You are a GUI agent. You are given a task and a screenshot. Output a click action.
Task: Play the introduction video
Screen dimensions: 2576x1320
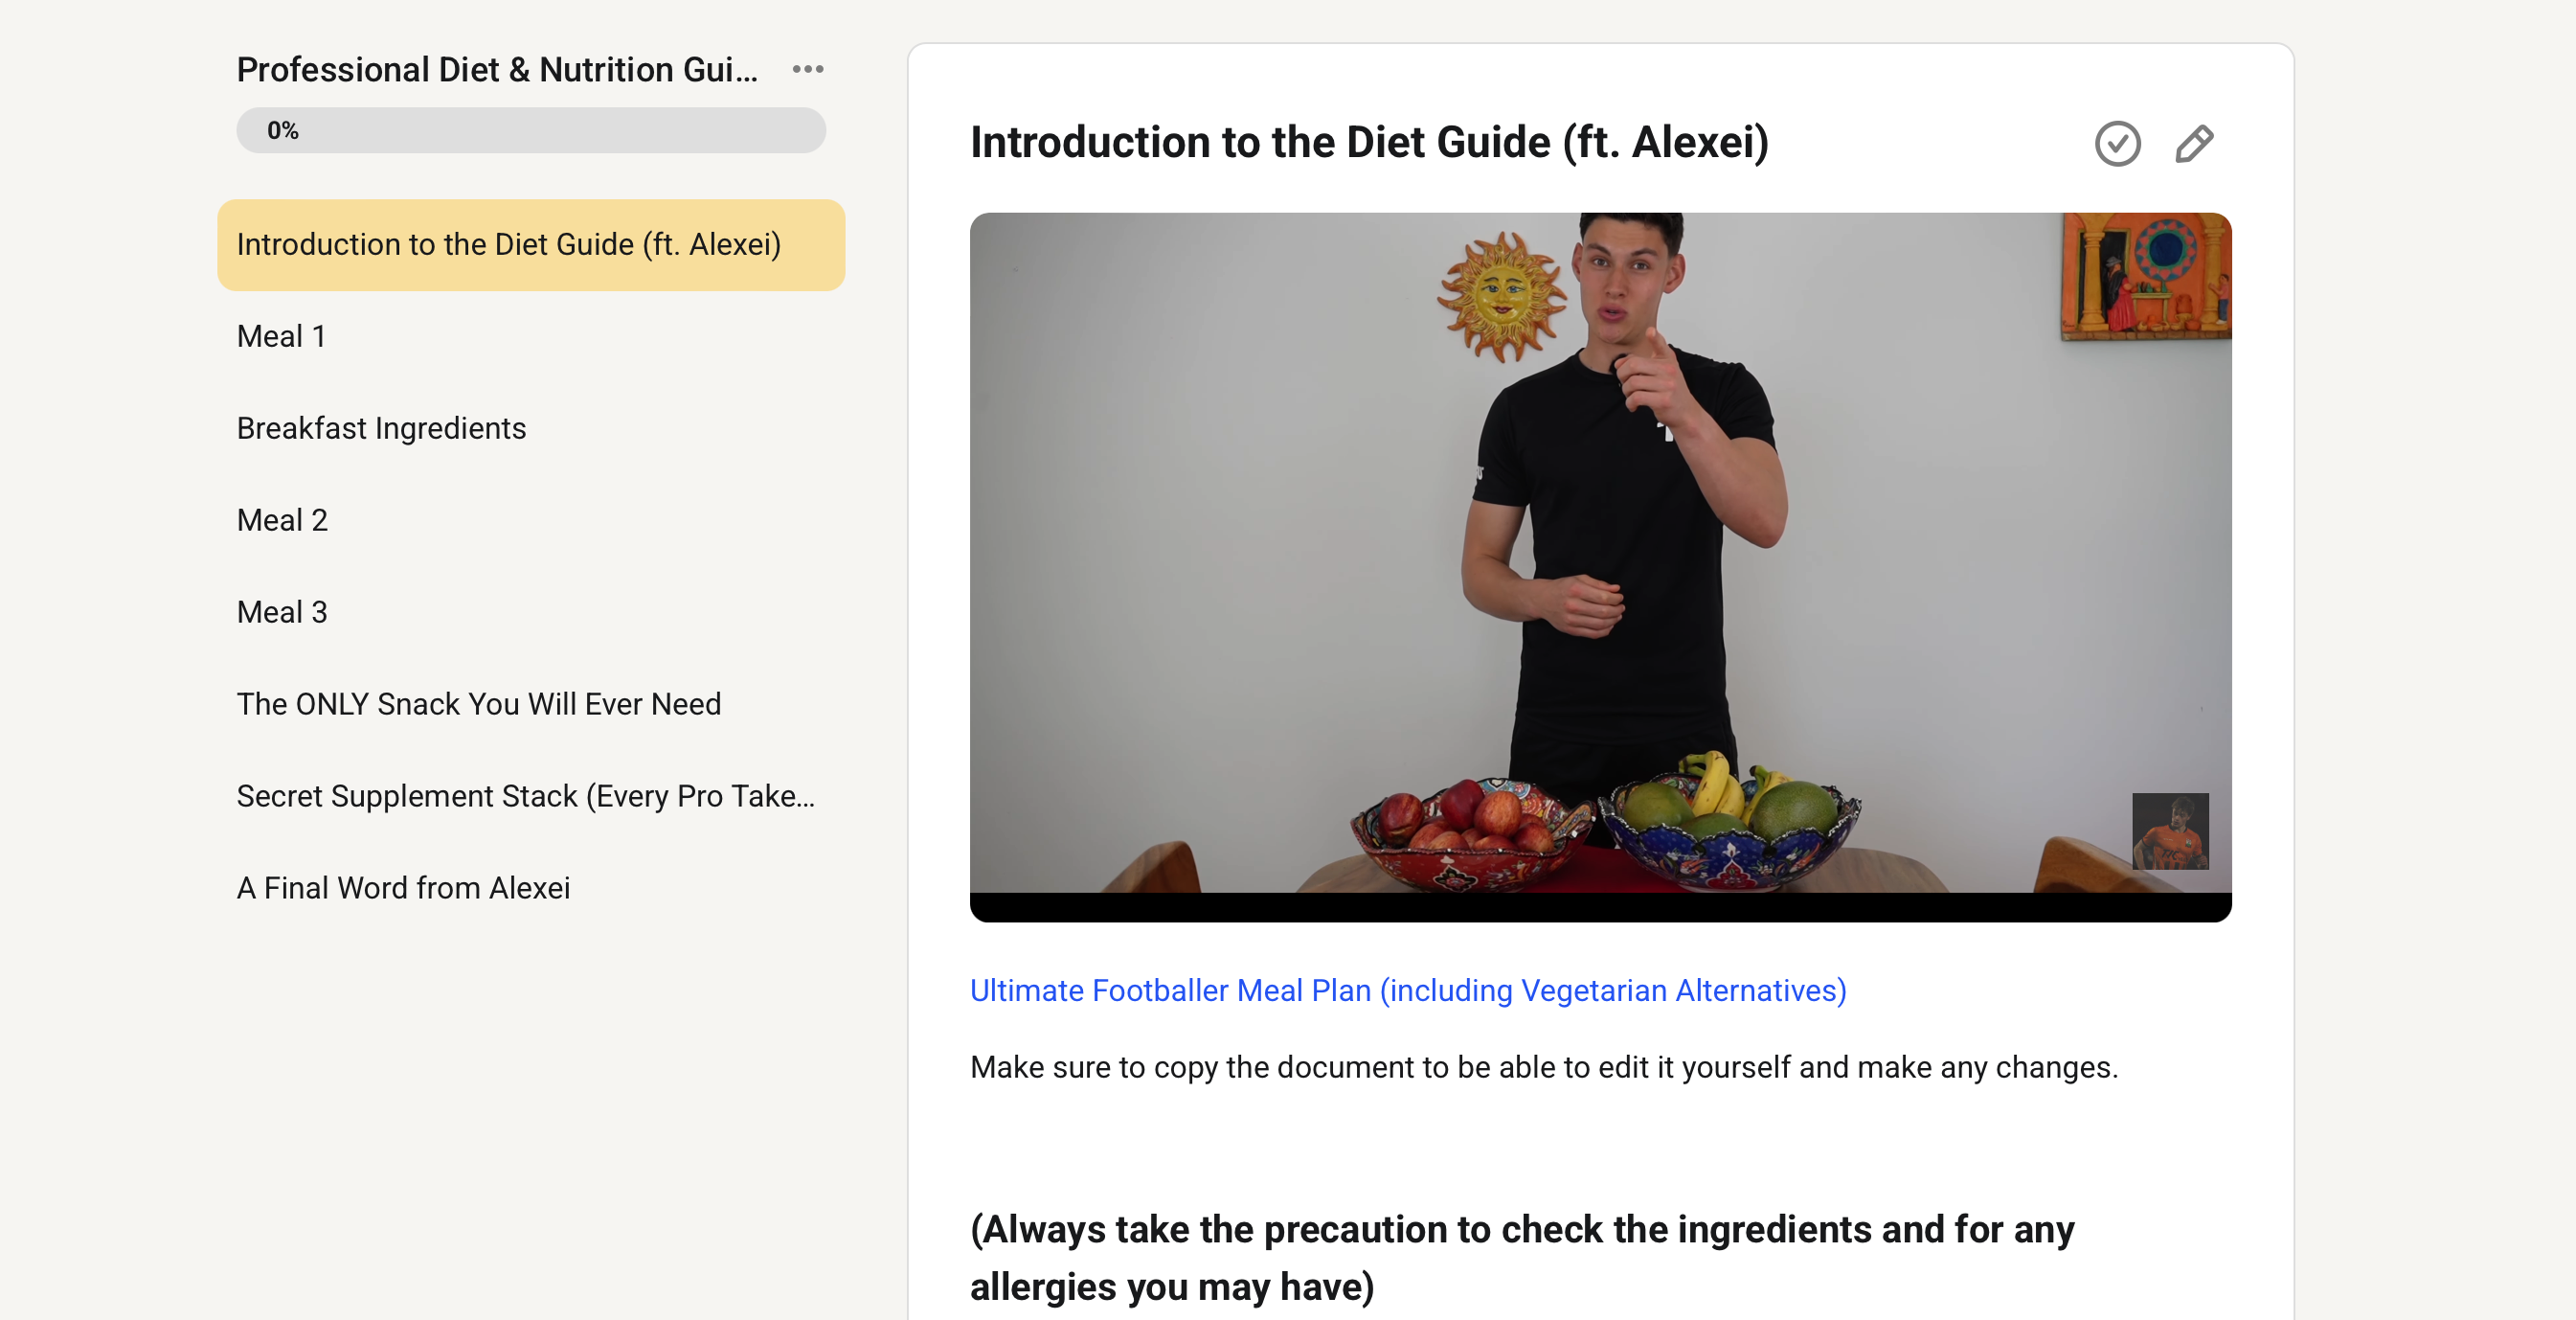(x=1600, y=552)
